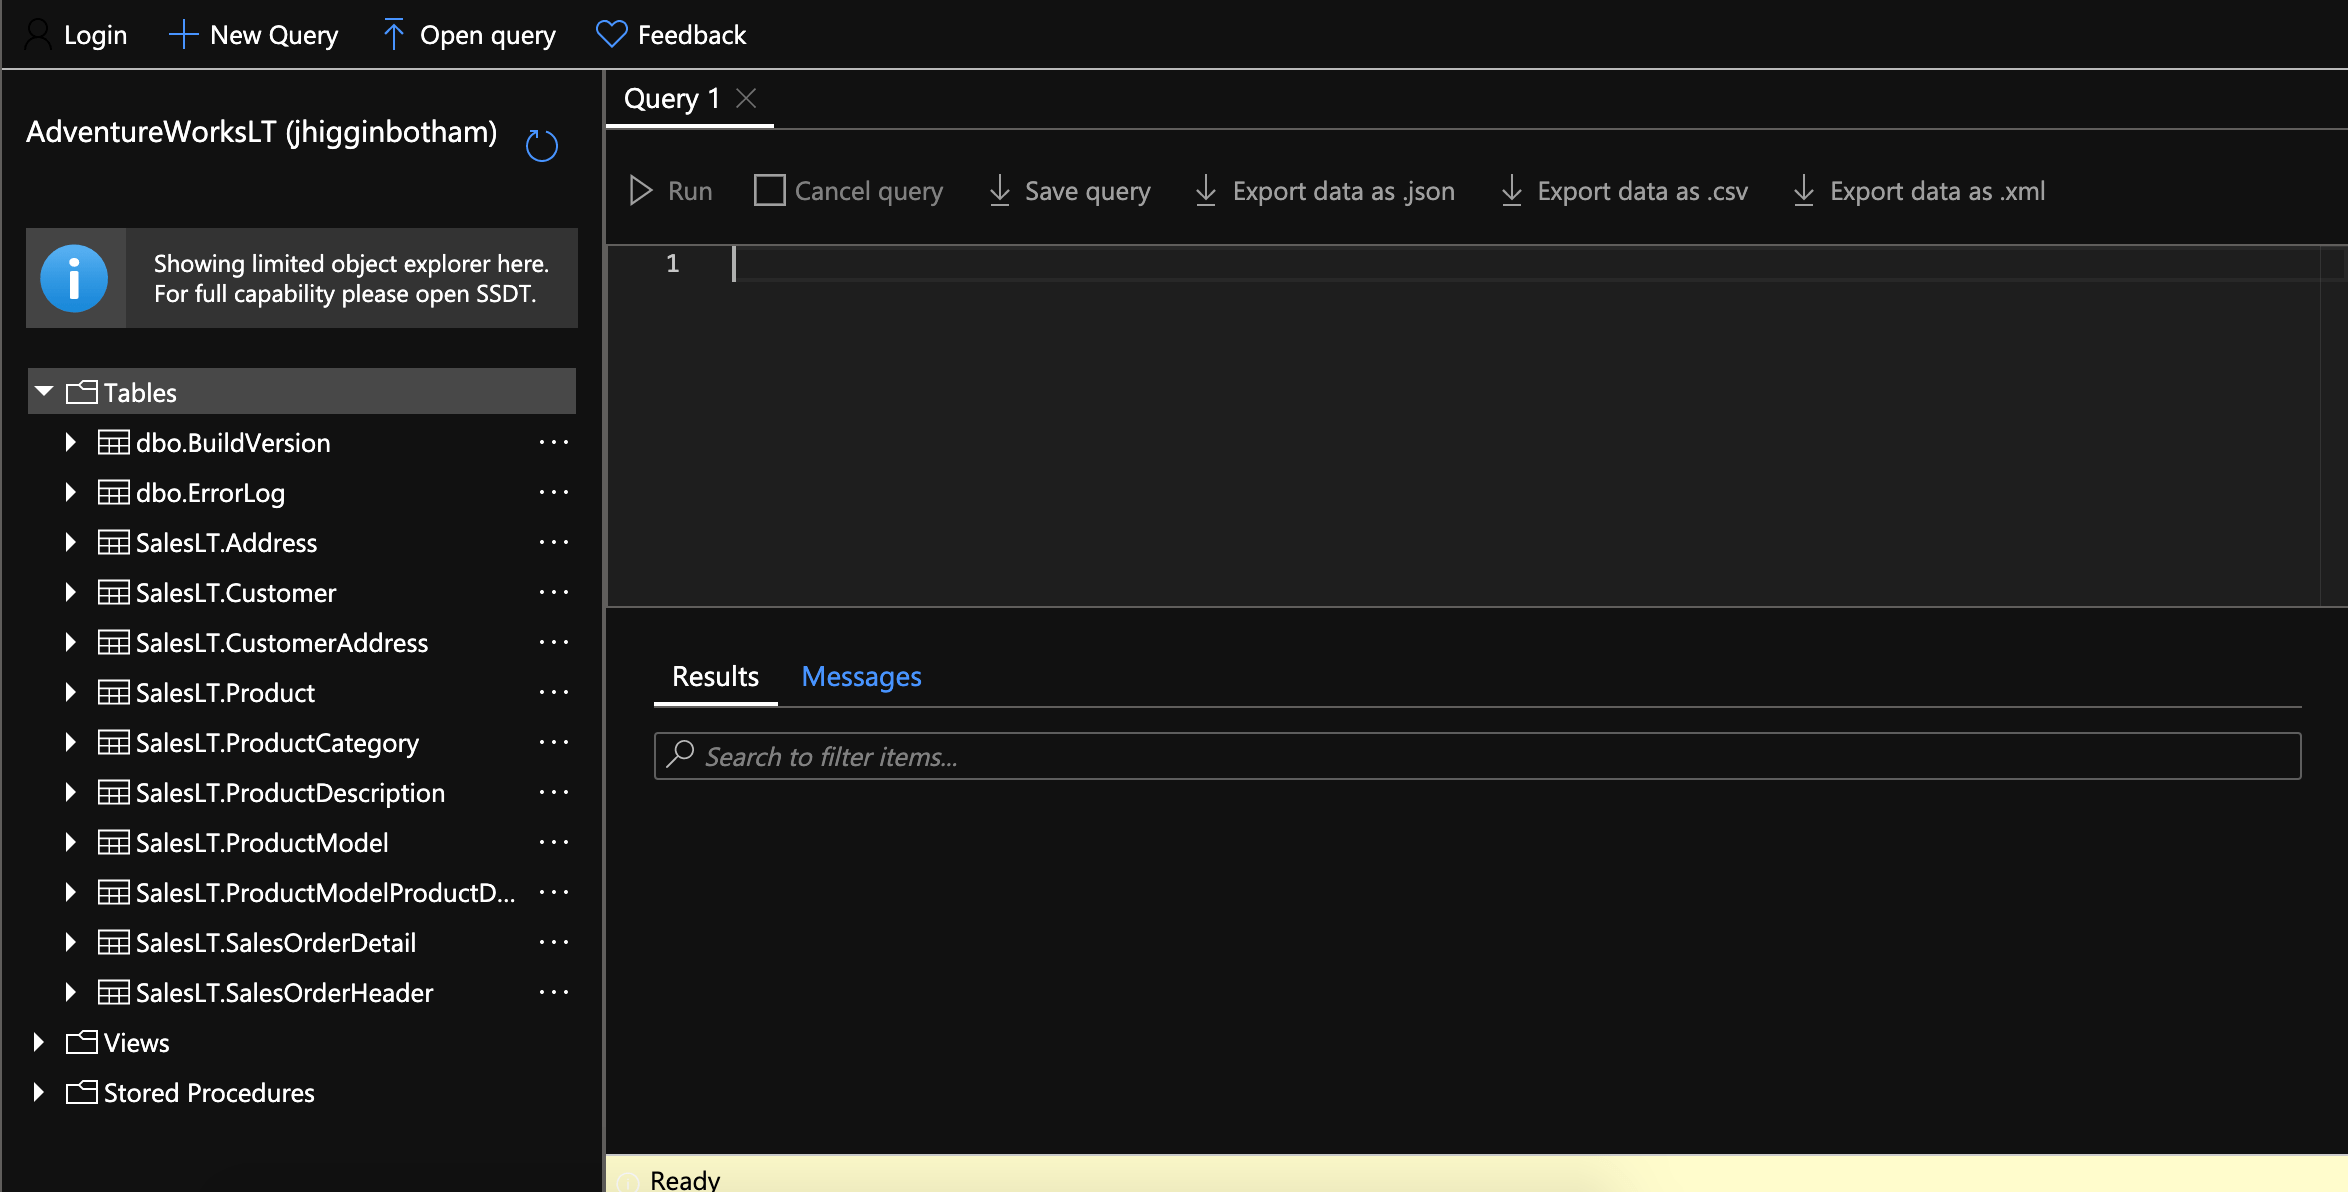Click the Search to filter items field
The width and height of the screenshot is (2348, 1192).
(1478, 757)
